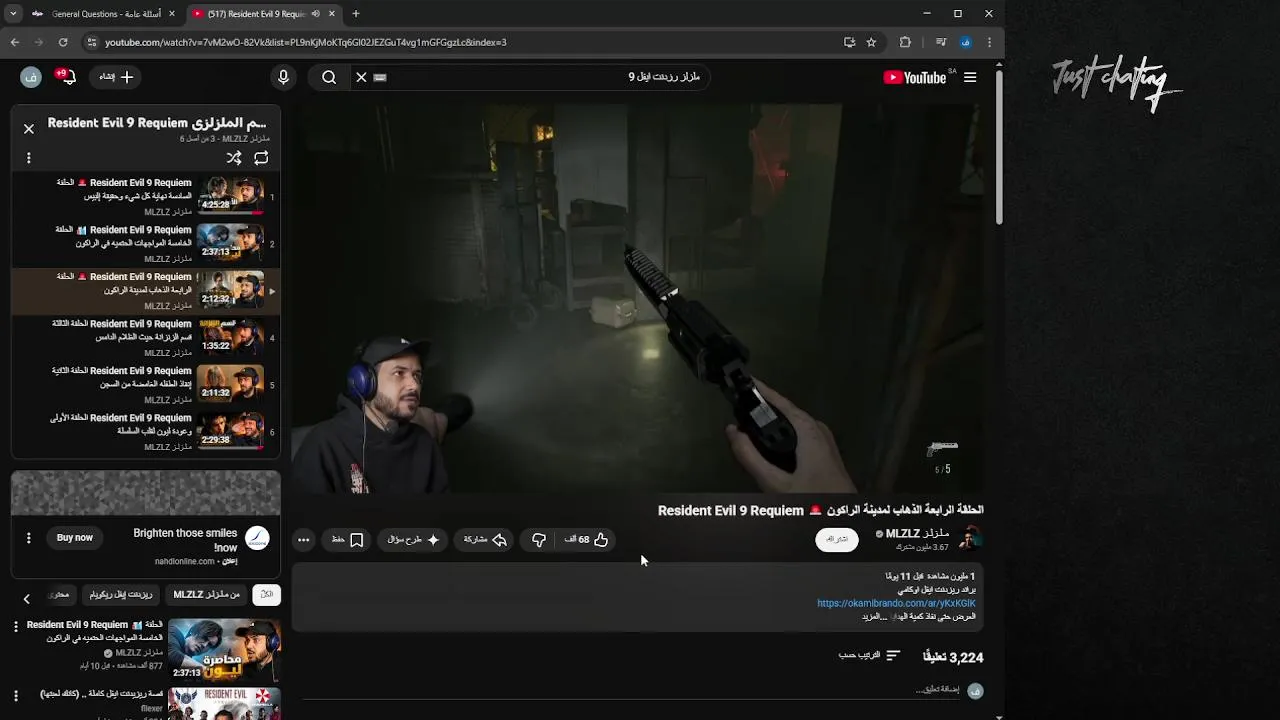The height and width of the screenshot is (720, 1280).
Task: Play playlist video 6 with 2:29:38 duration
Action: (147, 431)
